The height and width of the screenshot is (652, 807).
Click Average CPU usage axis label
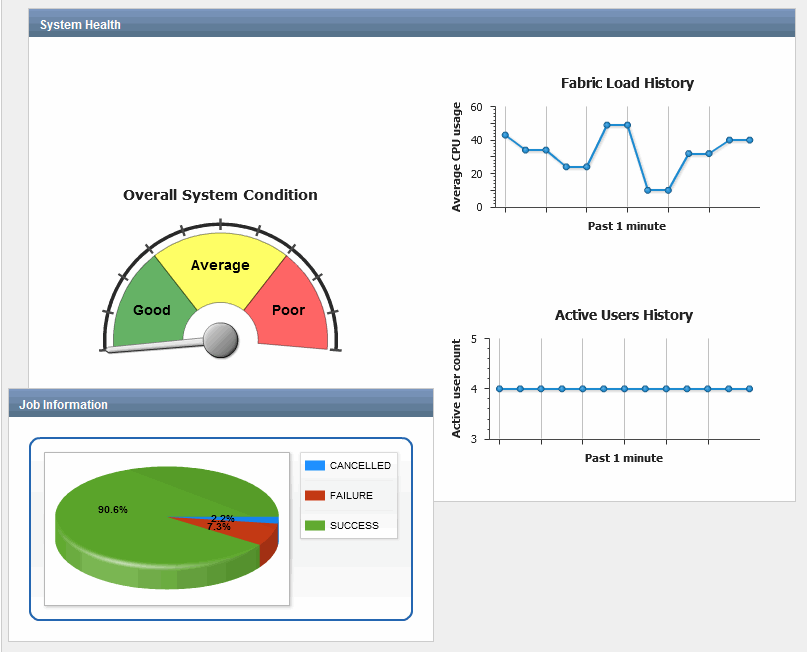coord(456,157)
